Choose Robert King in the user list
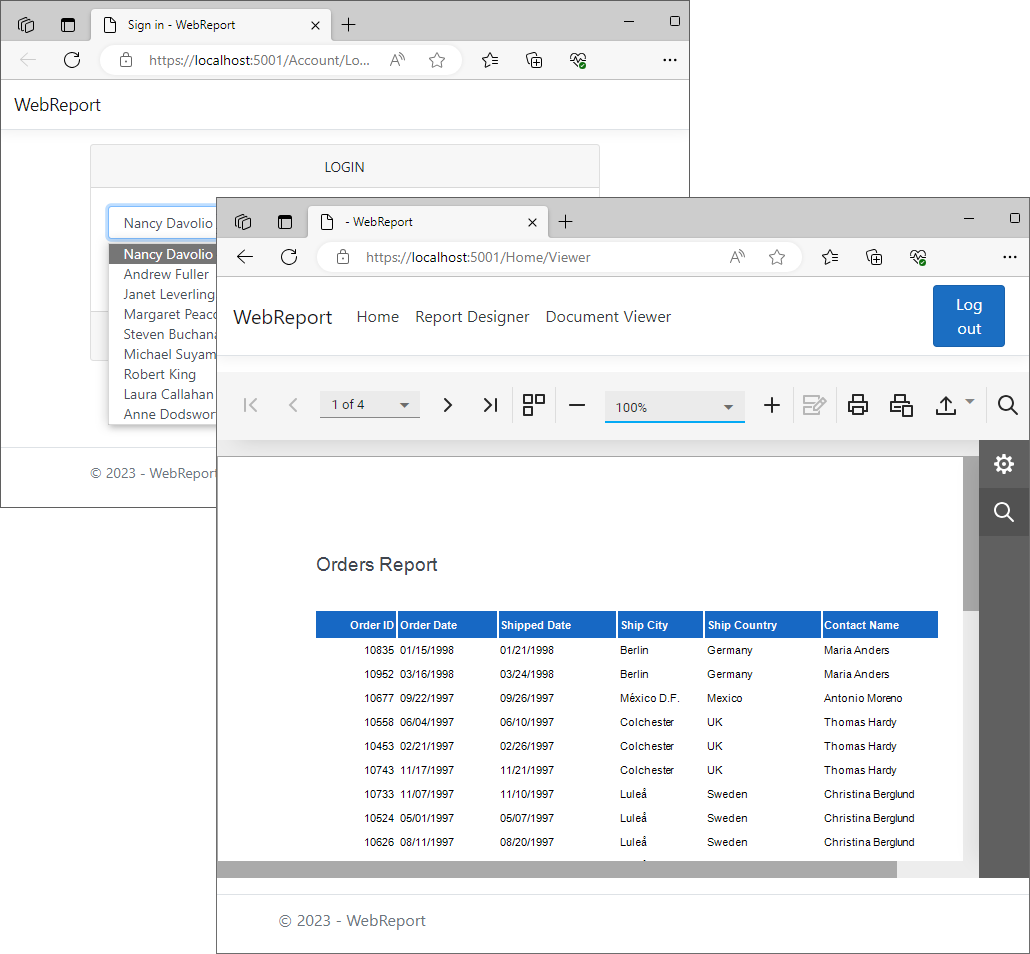Screen dimensions: 1030x954 click(160, 375)
